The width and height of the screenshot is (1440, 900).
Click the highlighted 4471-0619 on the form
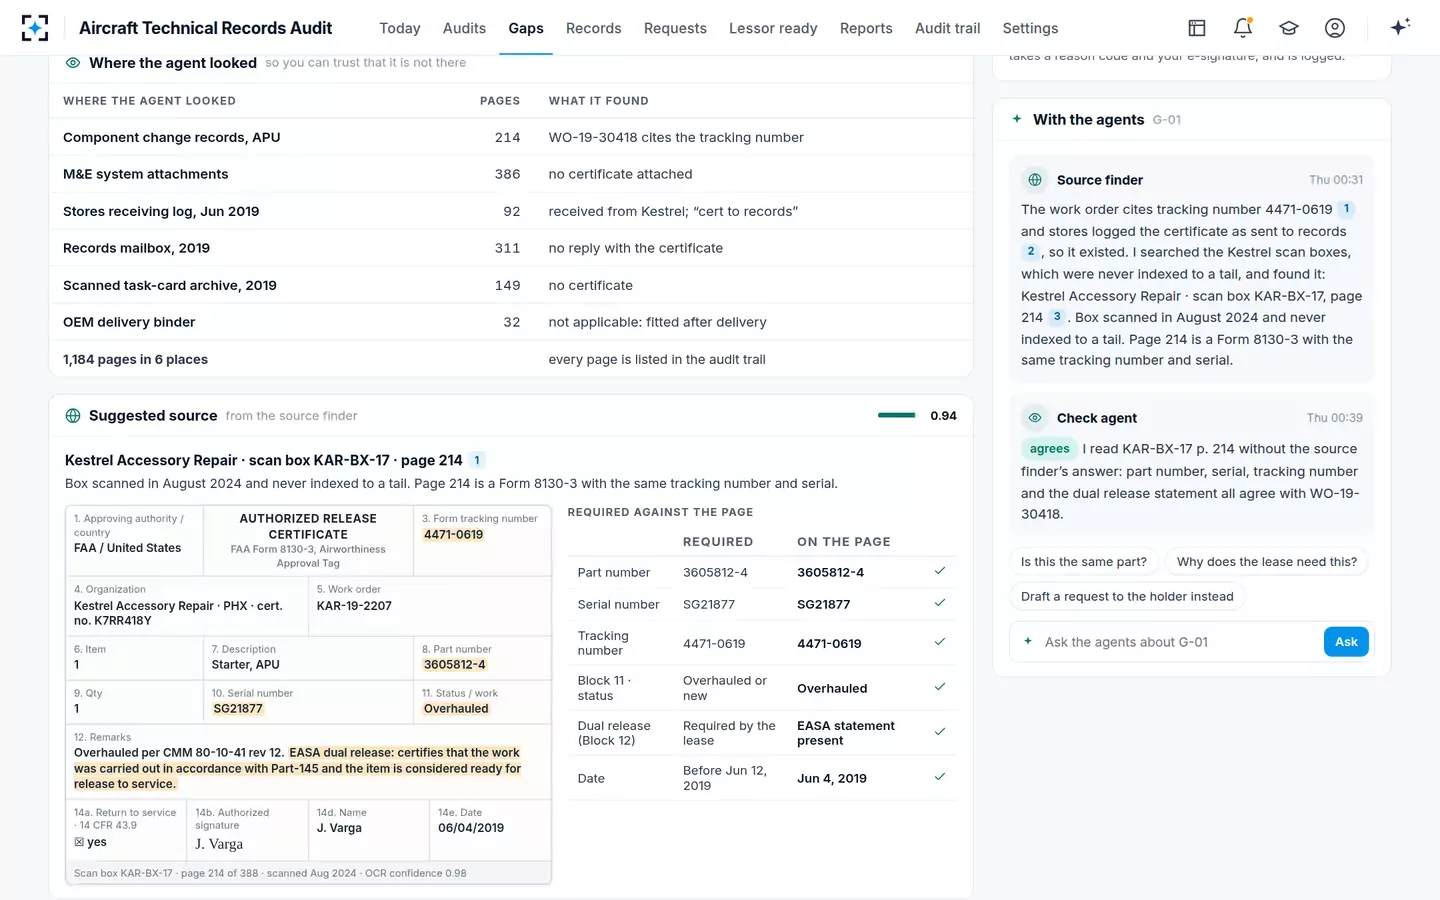click(x=453, y=535)
